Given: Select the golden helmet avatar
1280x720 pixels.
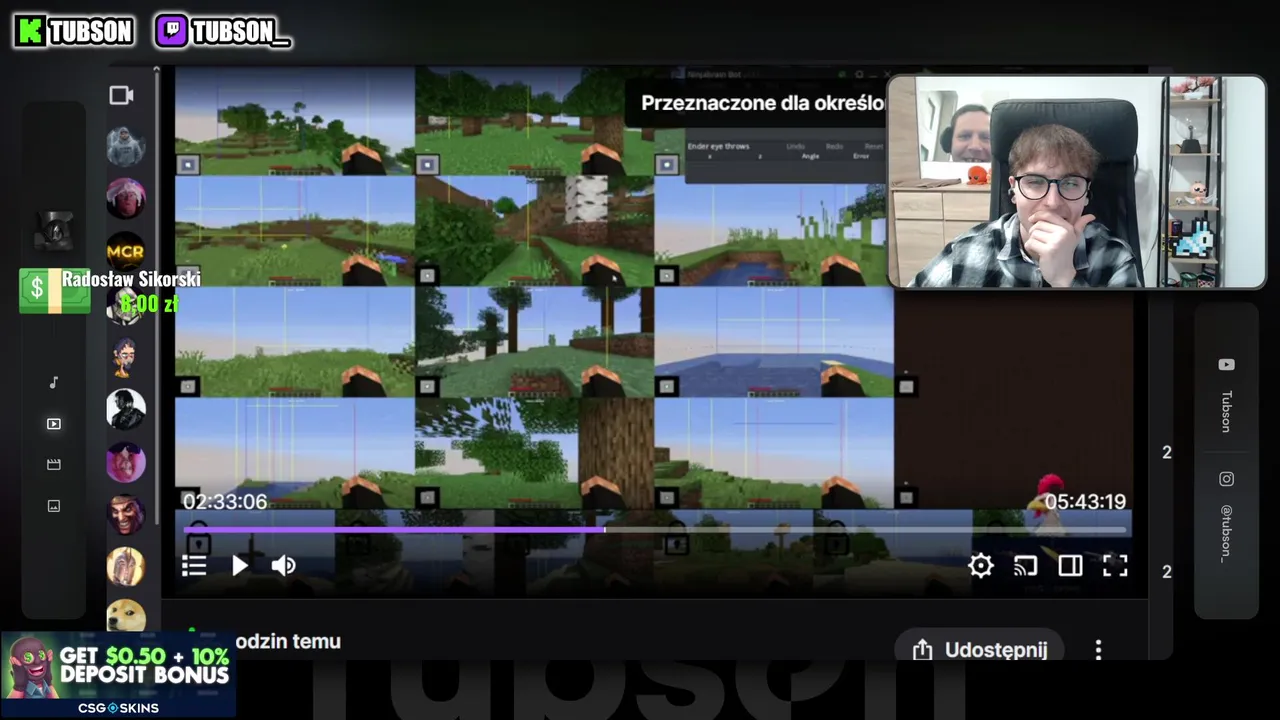Looking at the screenshot, I should tap(126, 567).
